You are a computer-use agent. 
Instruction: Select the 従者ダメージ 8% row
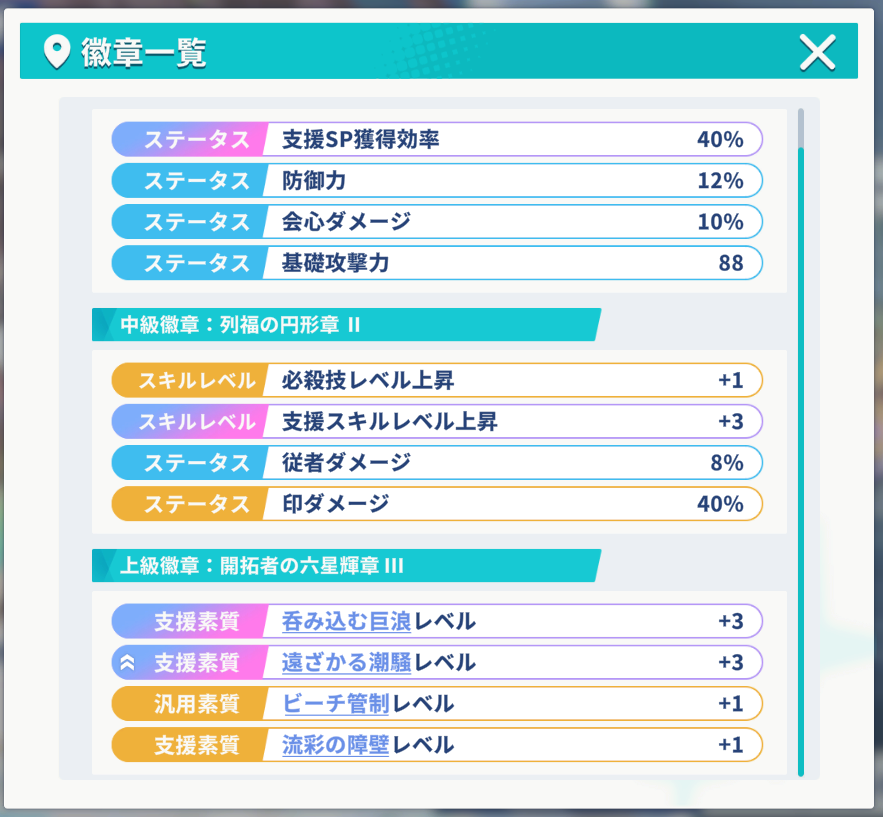click(x=437, y=462)
